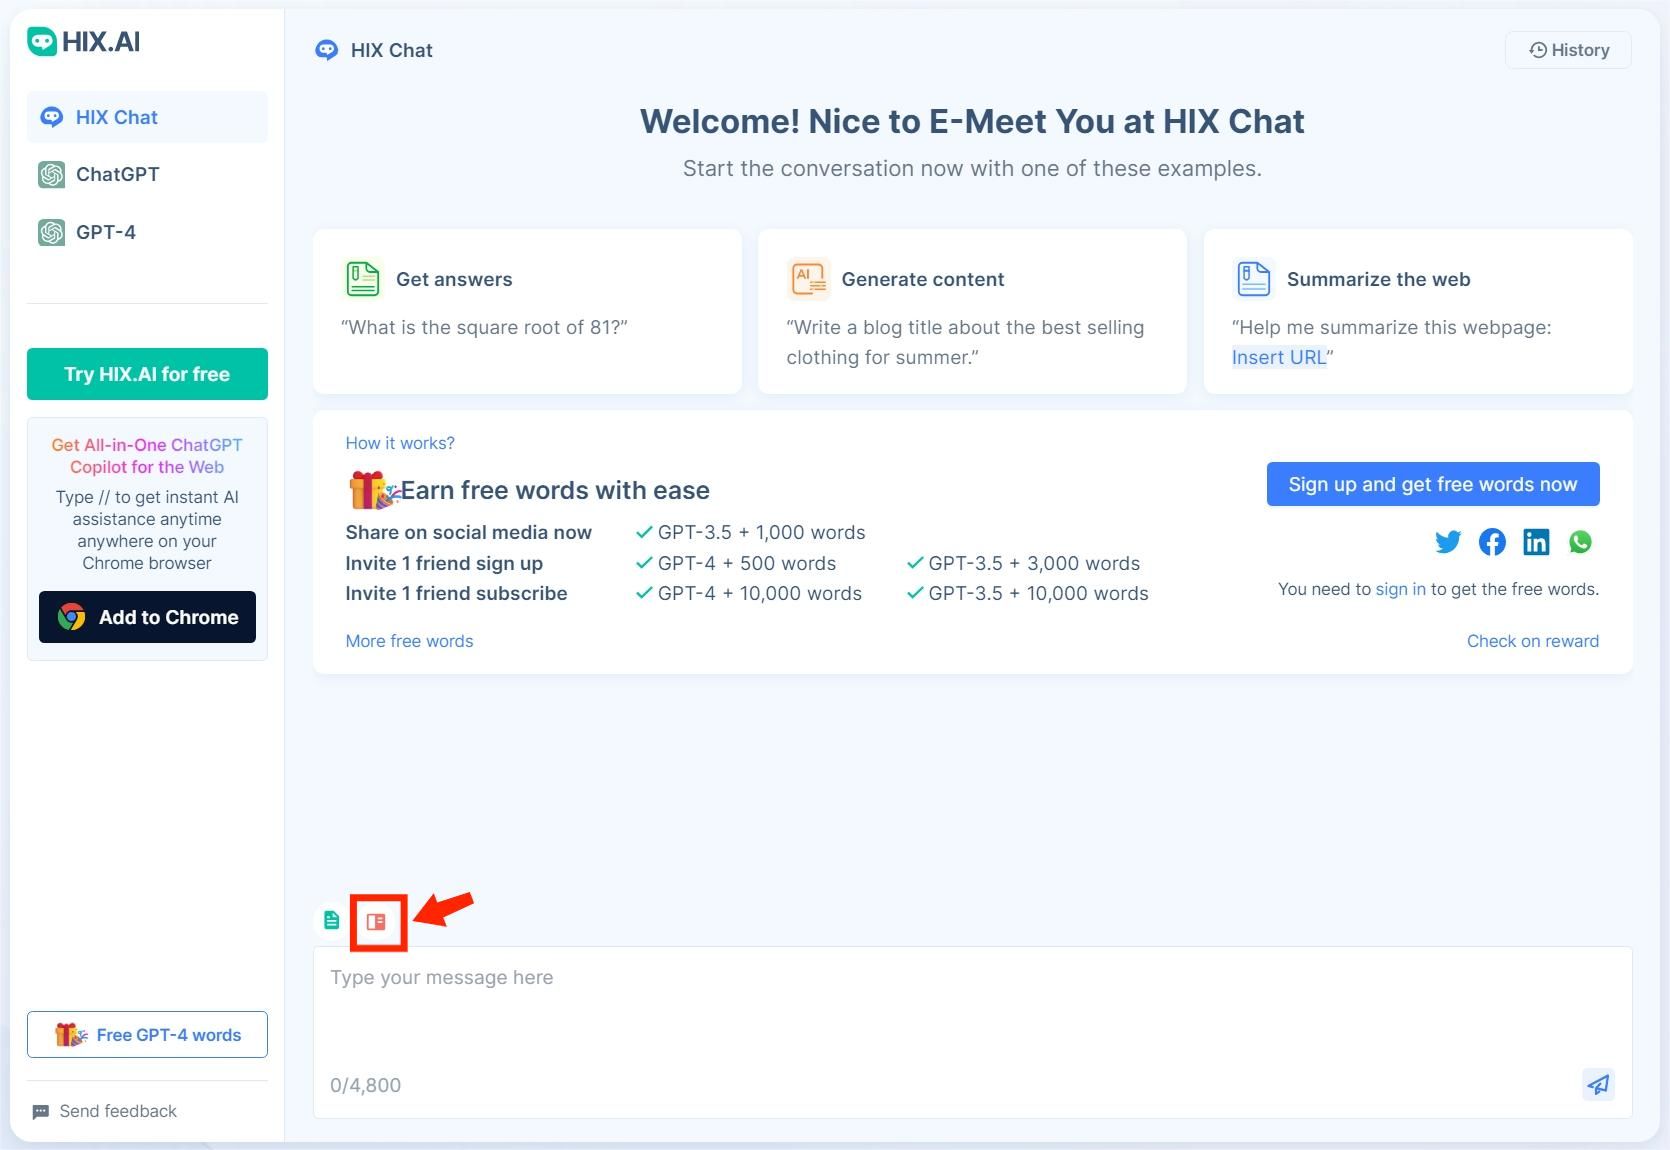
Task: Click the Insert URL placeholder link
Action: [x=1279, y=357]
